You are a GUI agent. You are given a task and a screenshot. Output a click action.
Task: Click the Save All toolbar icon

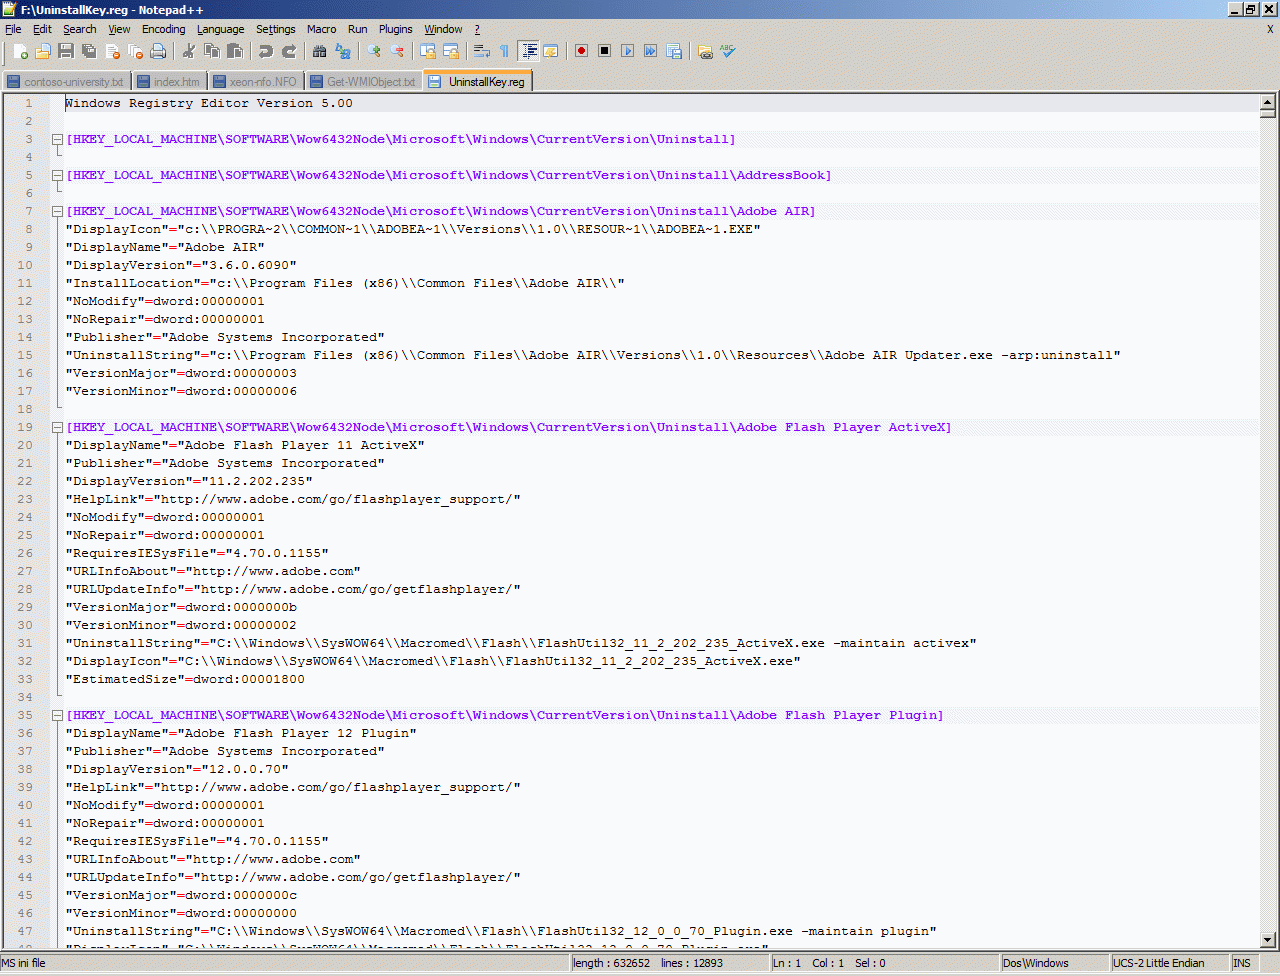click(x=89, y=51)
